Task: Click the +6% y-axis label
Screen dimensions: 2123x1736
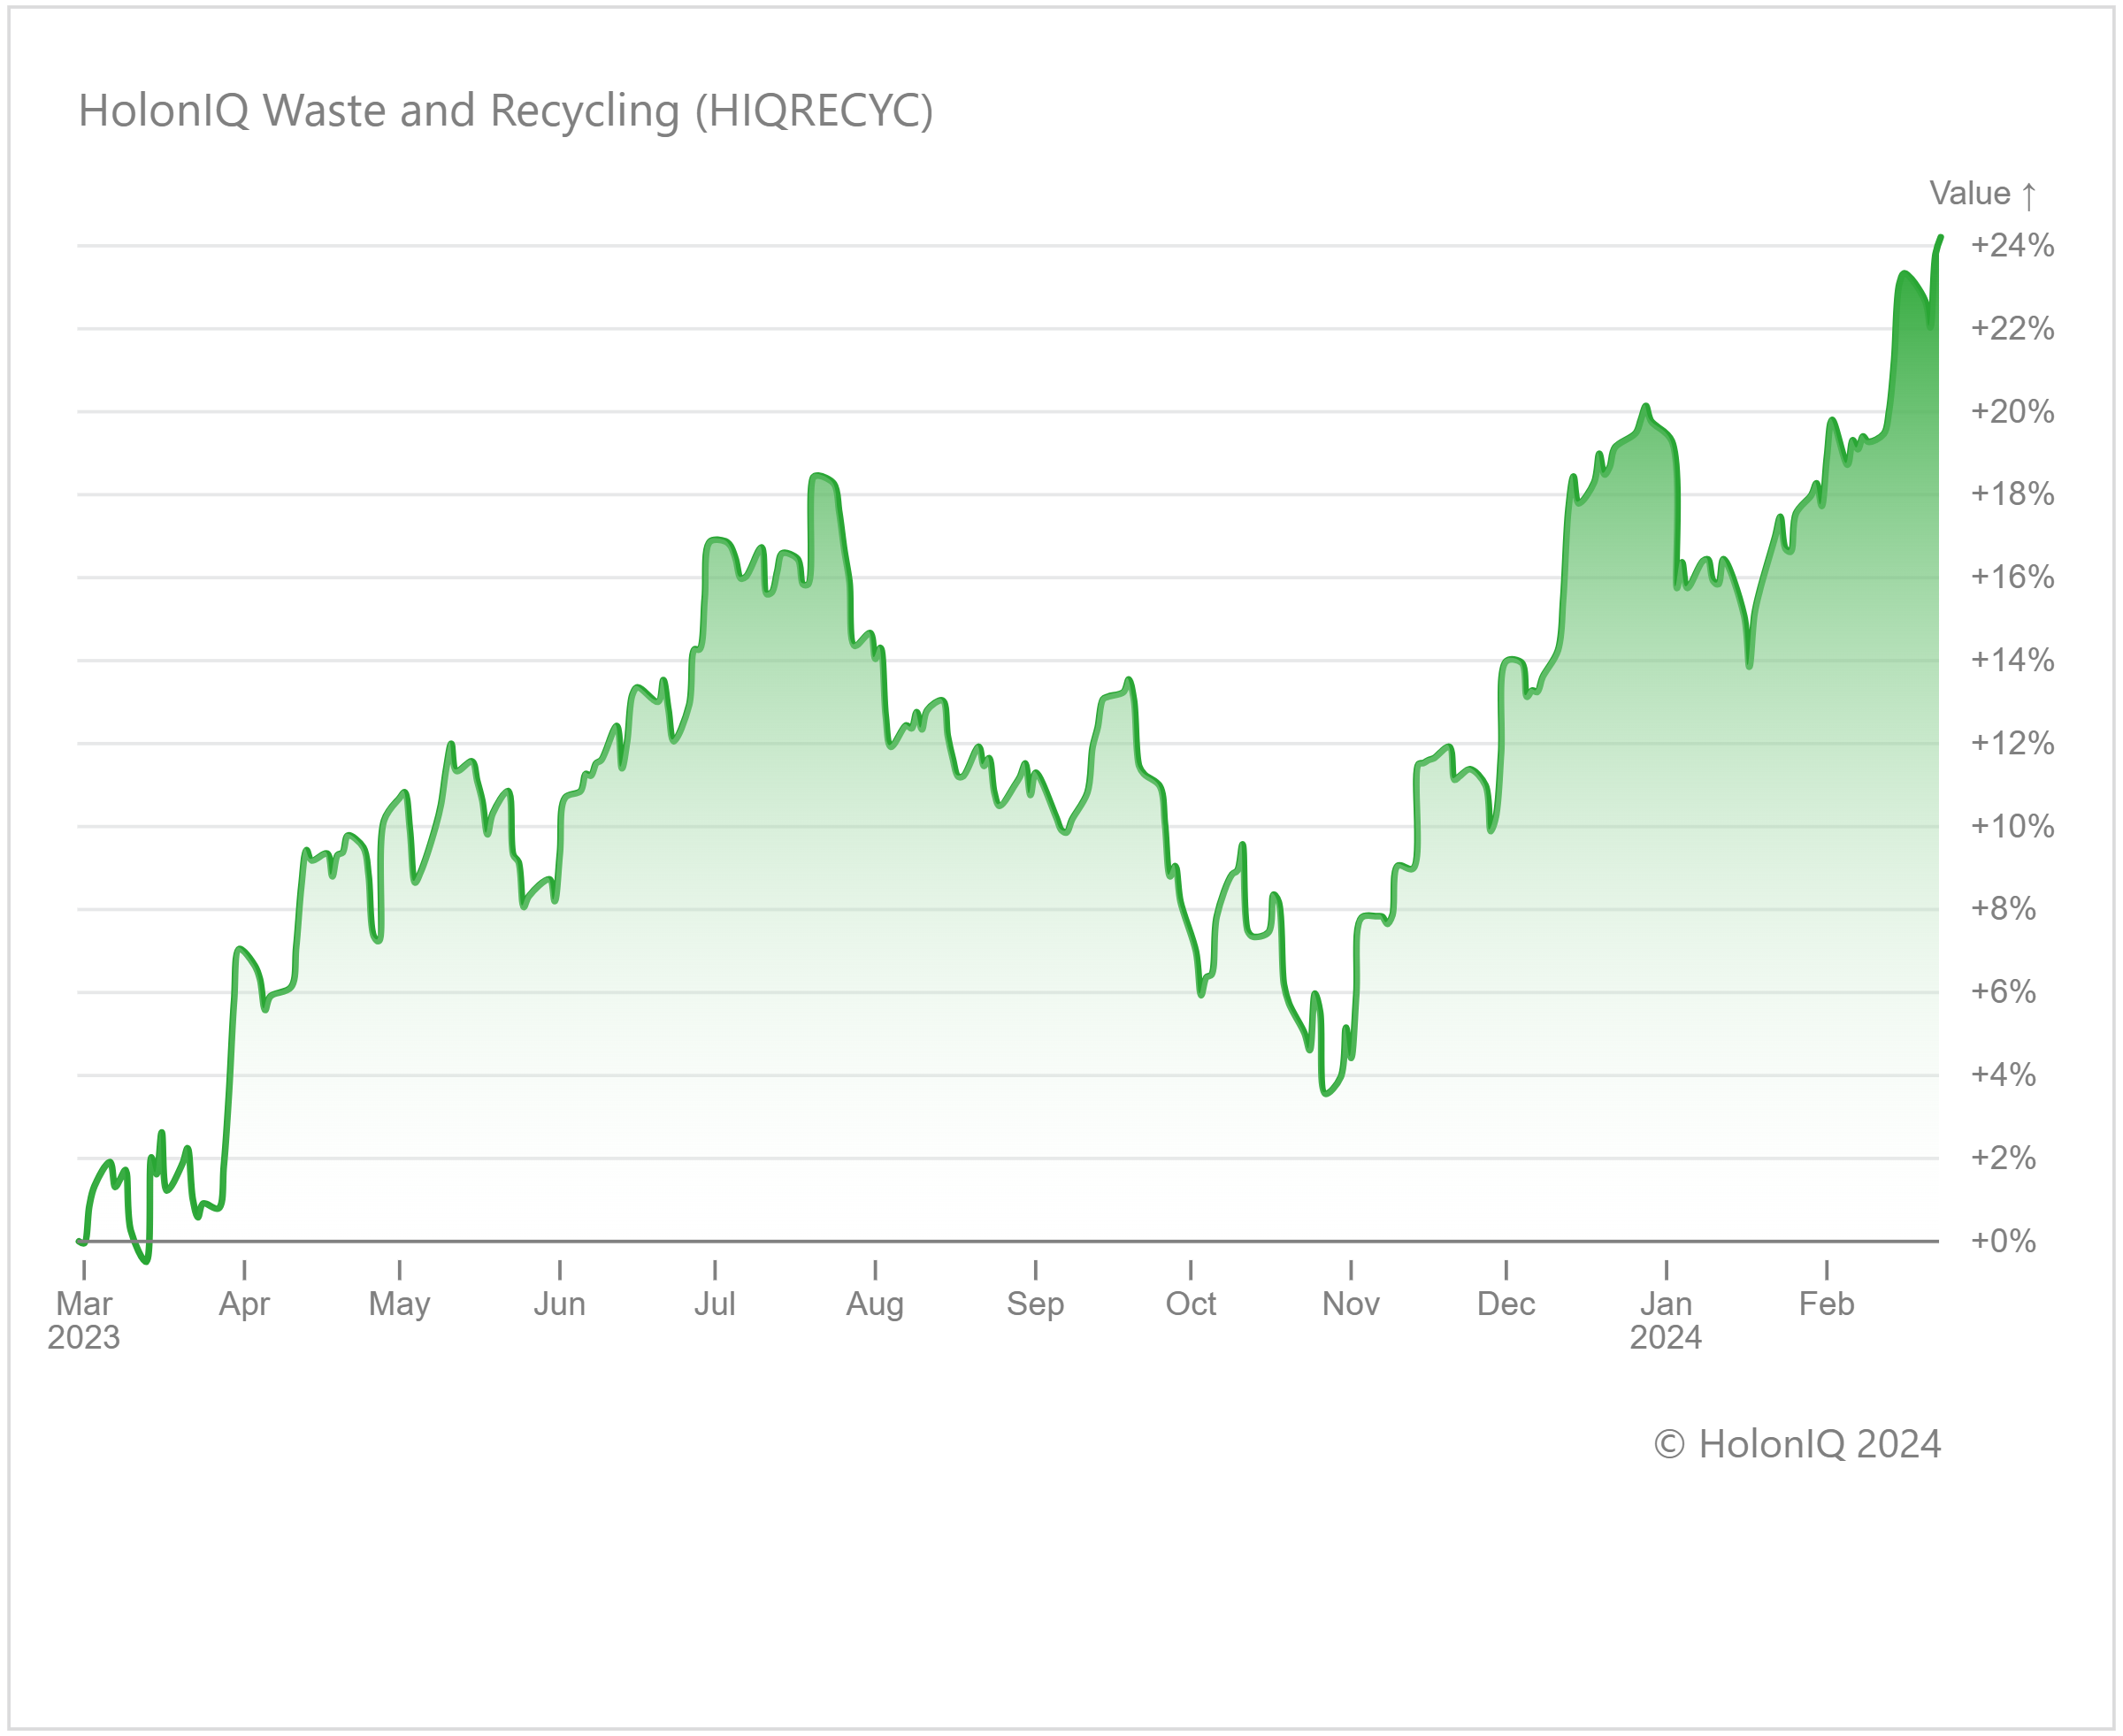Action: click(x=2003, y=992)
